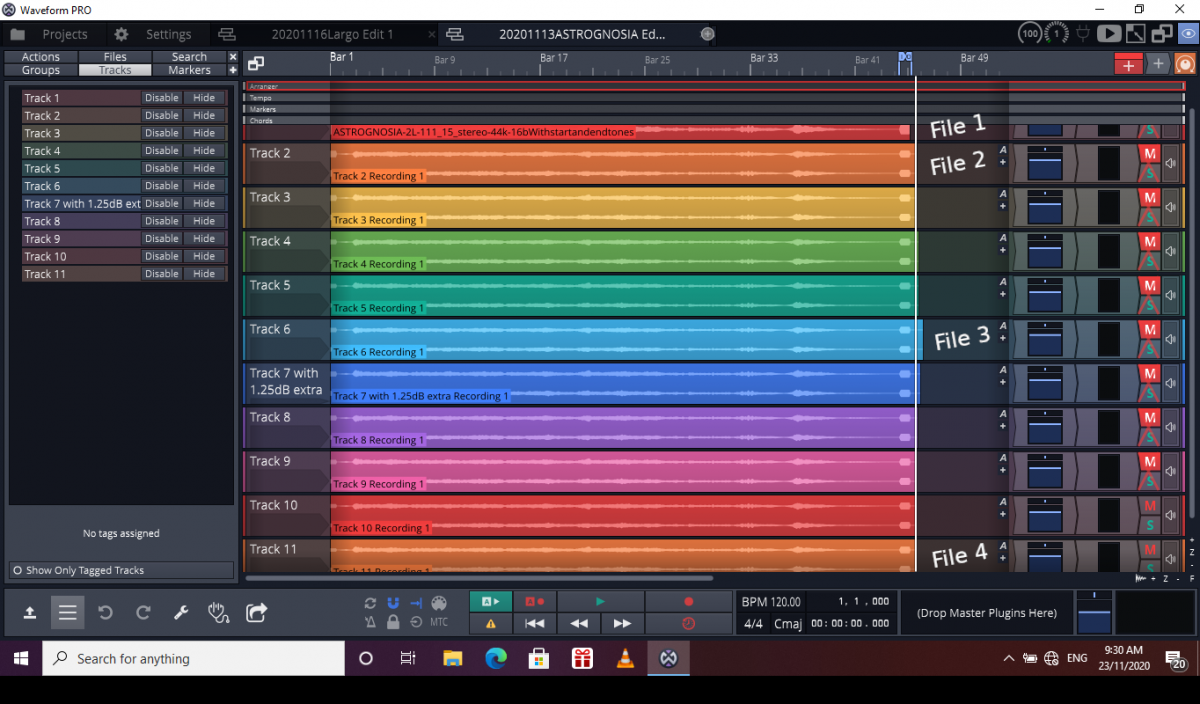This screenshot has height=704, width=1200.
Task: Click Hide button for Track 9
Action: [204, 239]
